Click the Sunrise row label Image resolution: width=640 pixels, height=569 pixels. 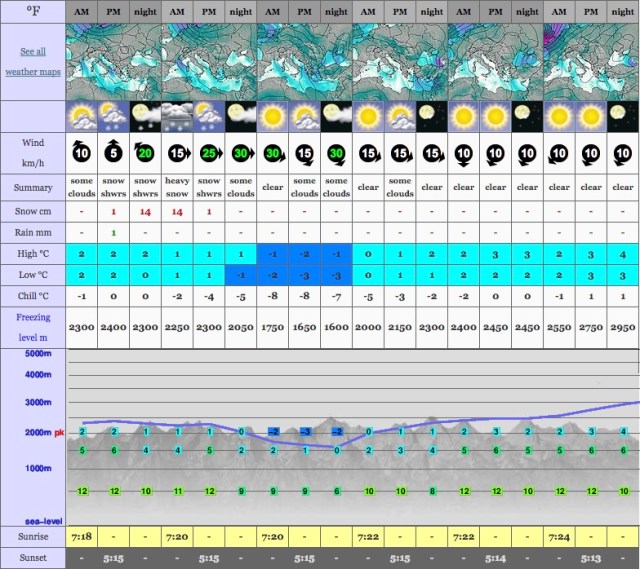click(x=33, y=537)
